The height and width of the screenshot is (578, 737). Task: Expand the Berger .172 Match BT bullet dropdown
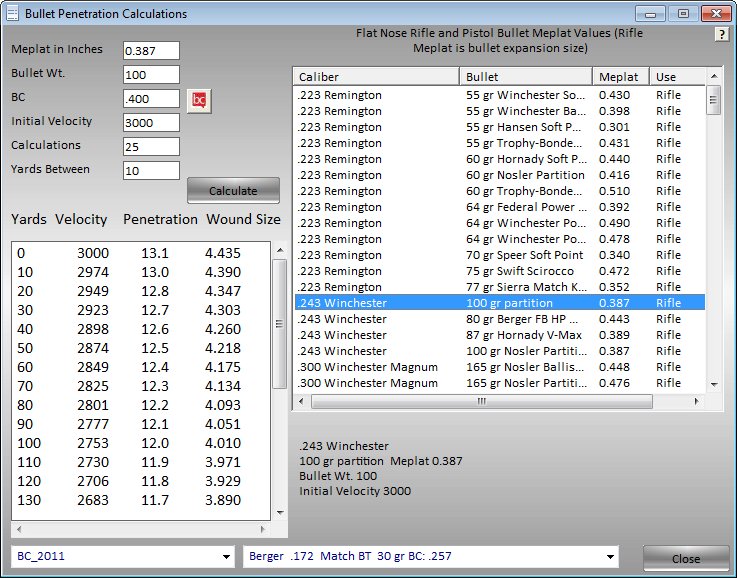click(x=610, y=557)
